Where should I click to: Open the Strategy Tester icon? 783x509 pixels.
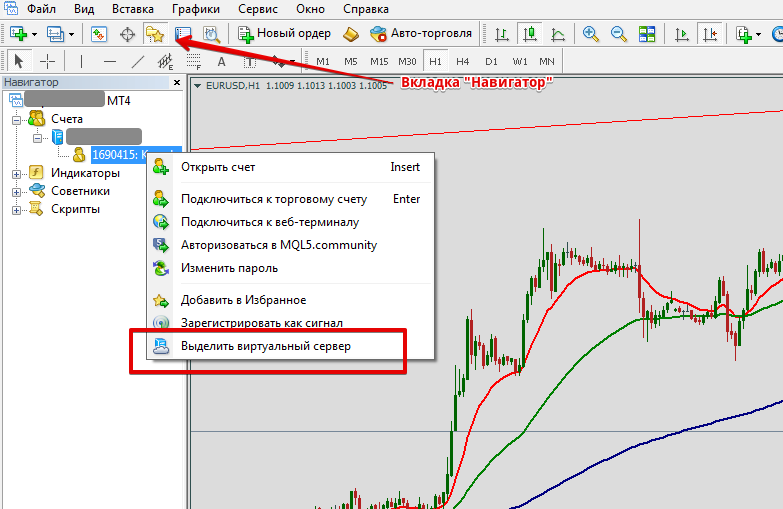(211, 34)
